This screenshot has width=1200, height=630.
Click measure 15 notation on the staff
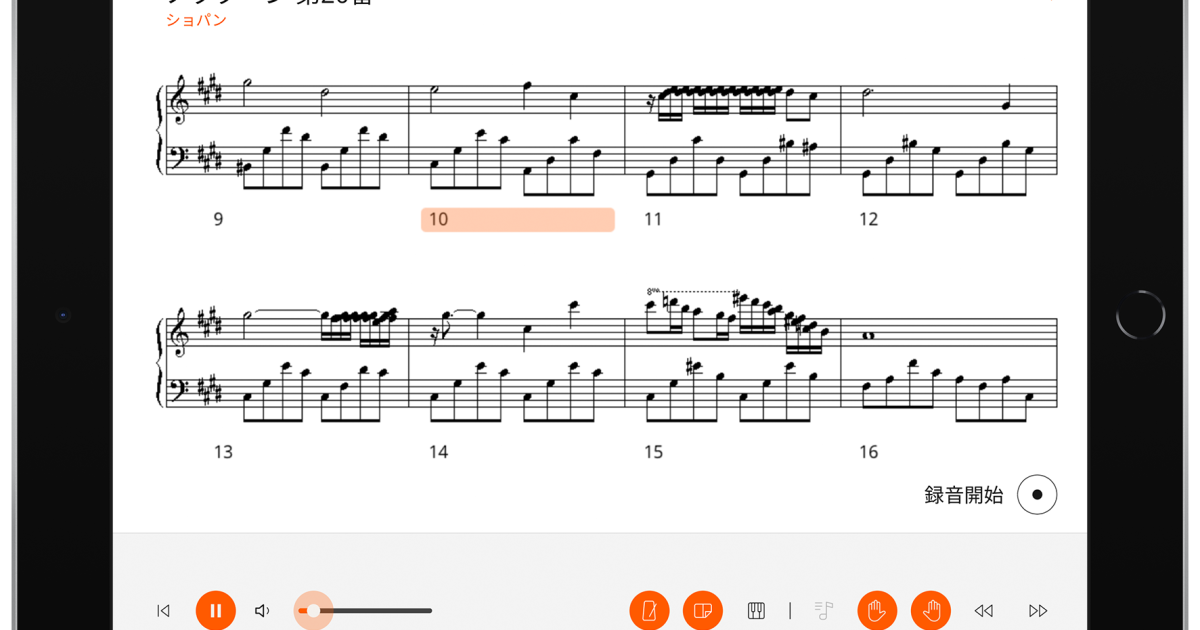point(732,350)
